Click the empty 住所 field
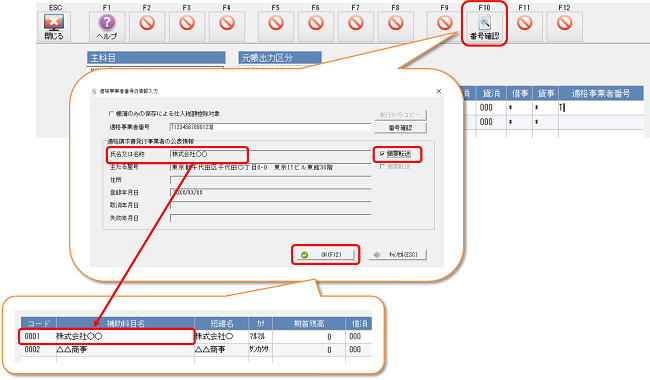The image size is (650, 380). tap(270, 180)
